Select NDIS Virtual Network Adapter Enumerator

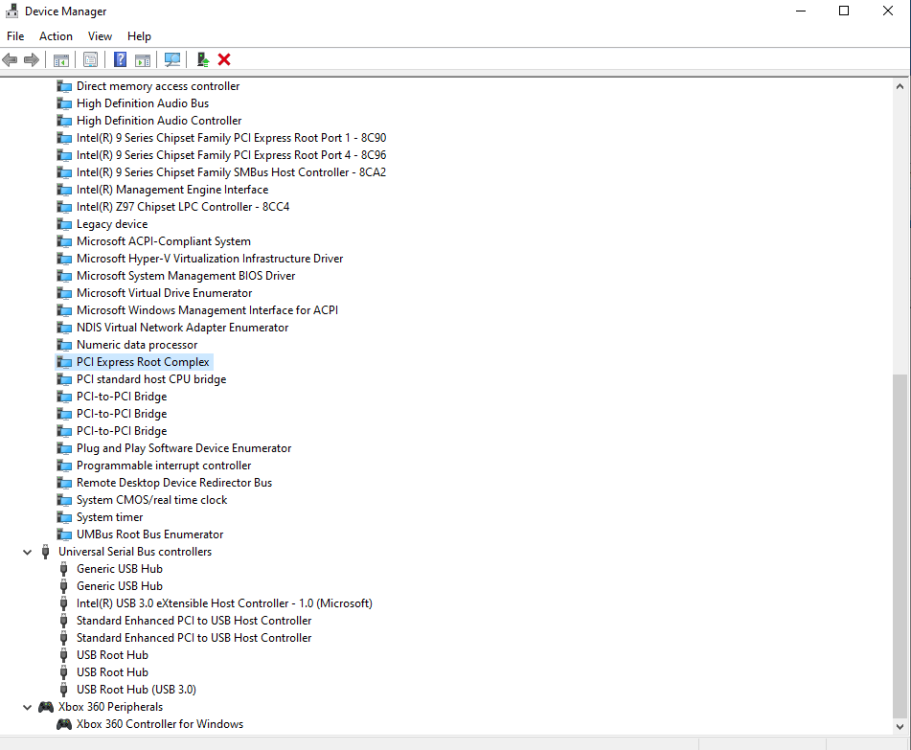point(182,328)
